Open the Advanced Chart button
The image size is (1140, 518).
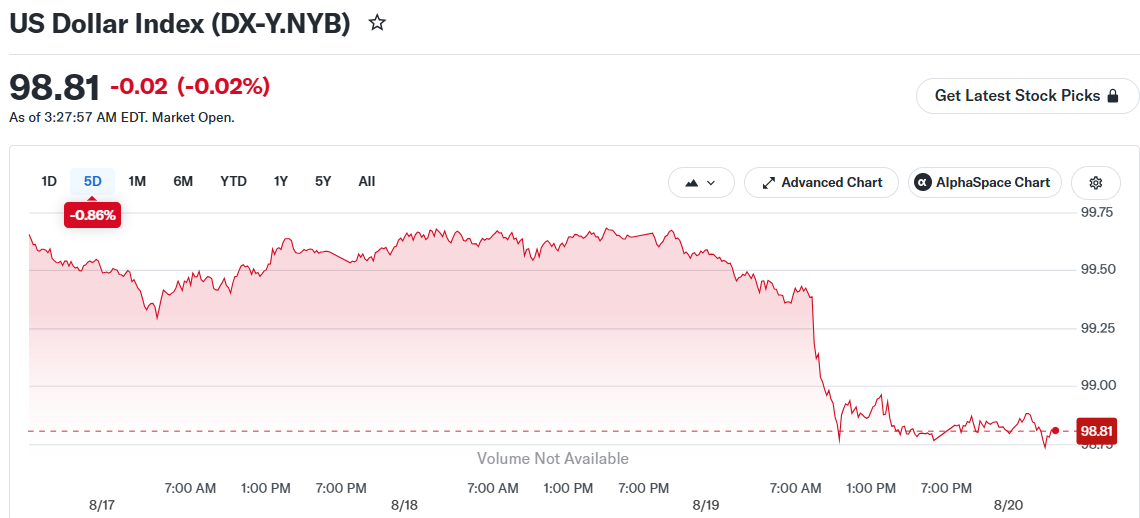(x=822, y=183)
